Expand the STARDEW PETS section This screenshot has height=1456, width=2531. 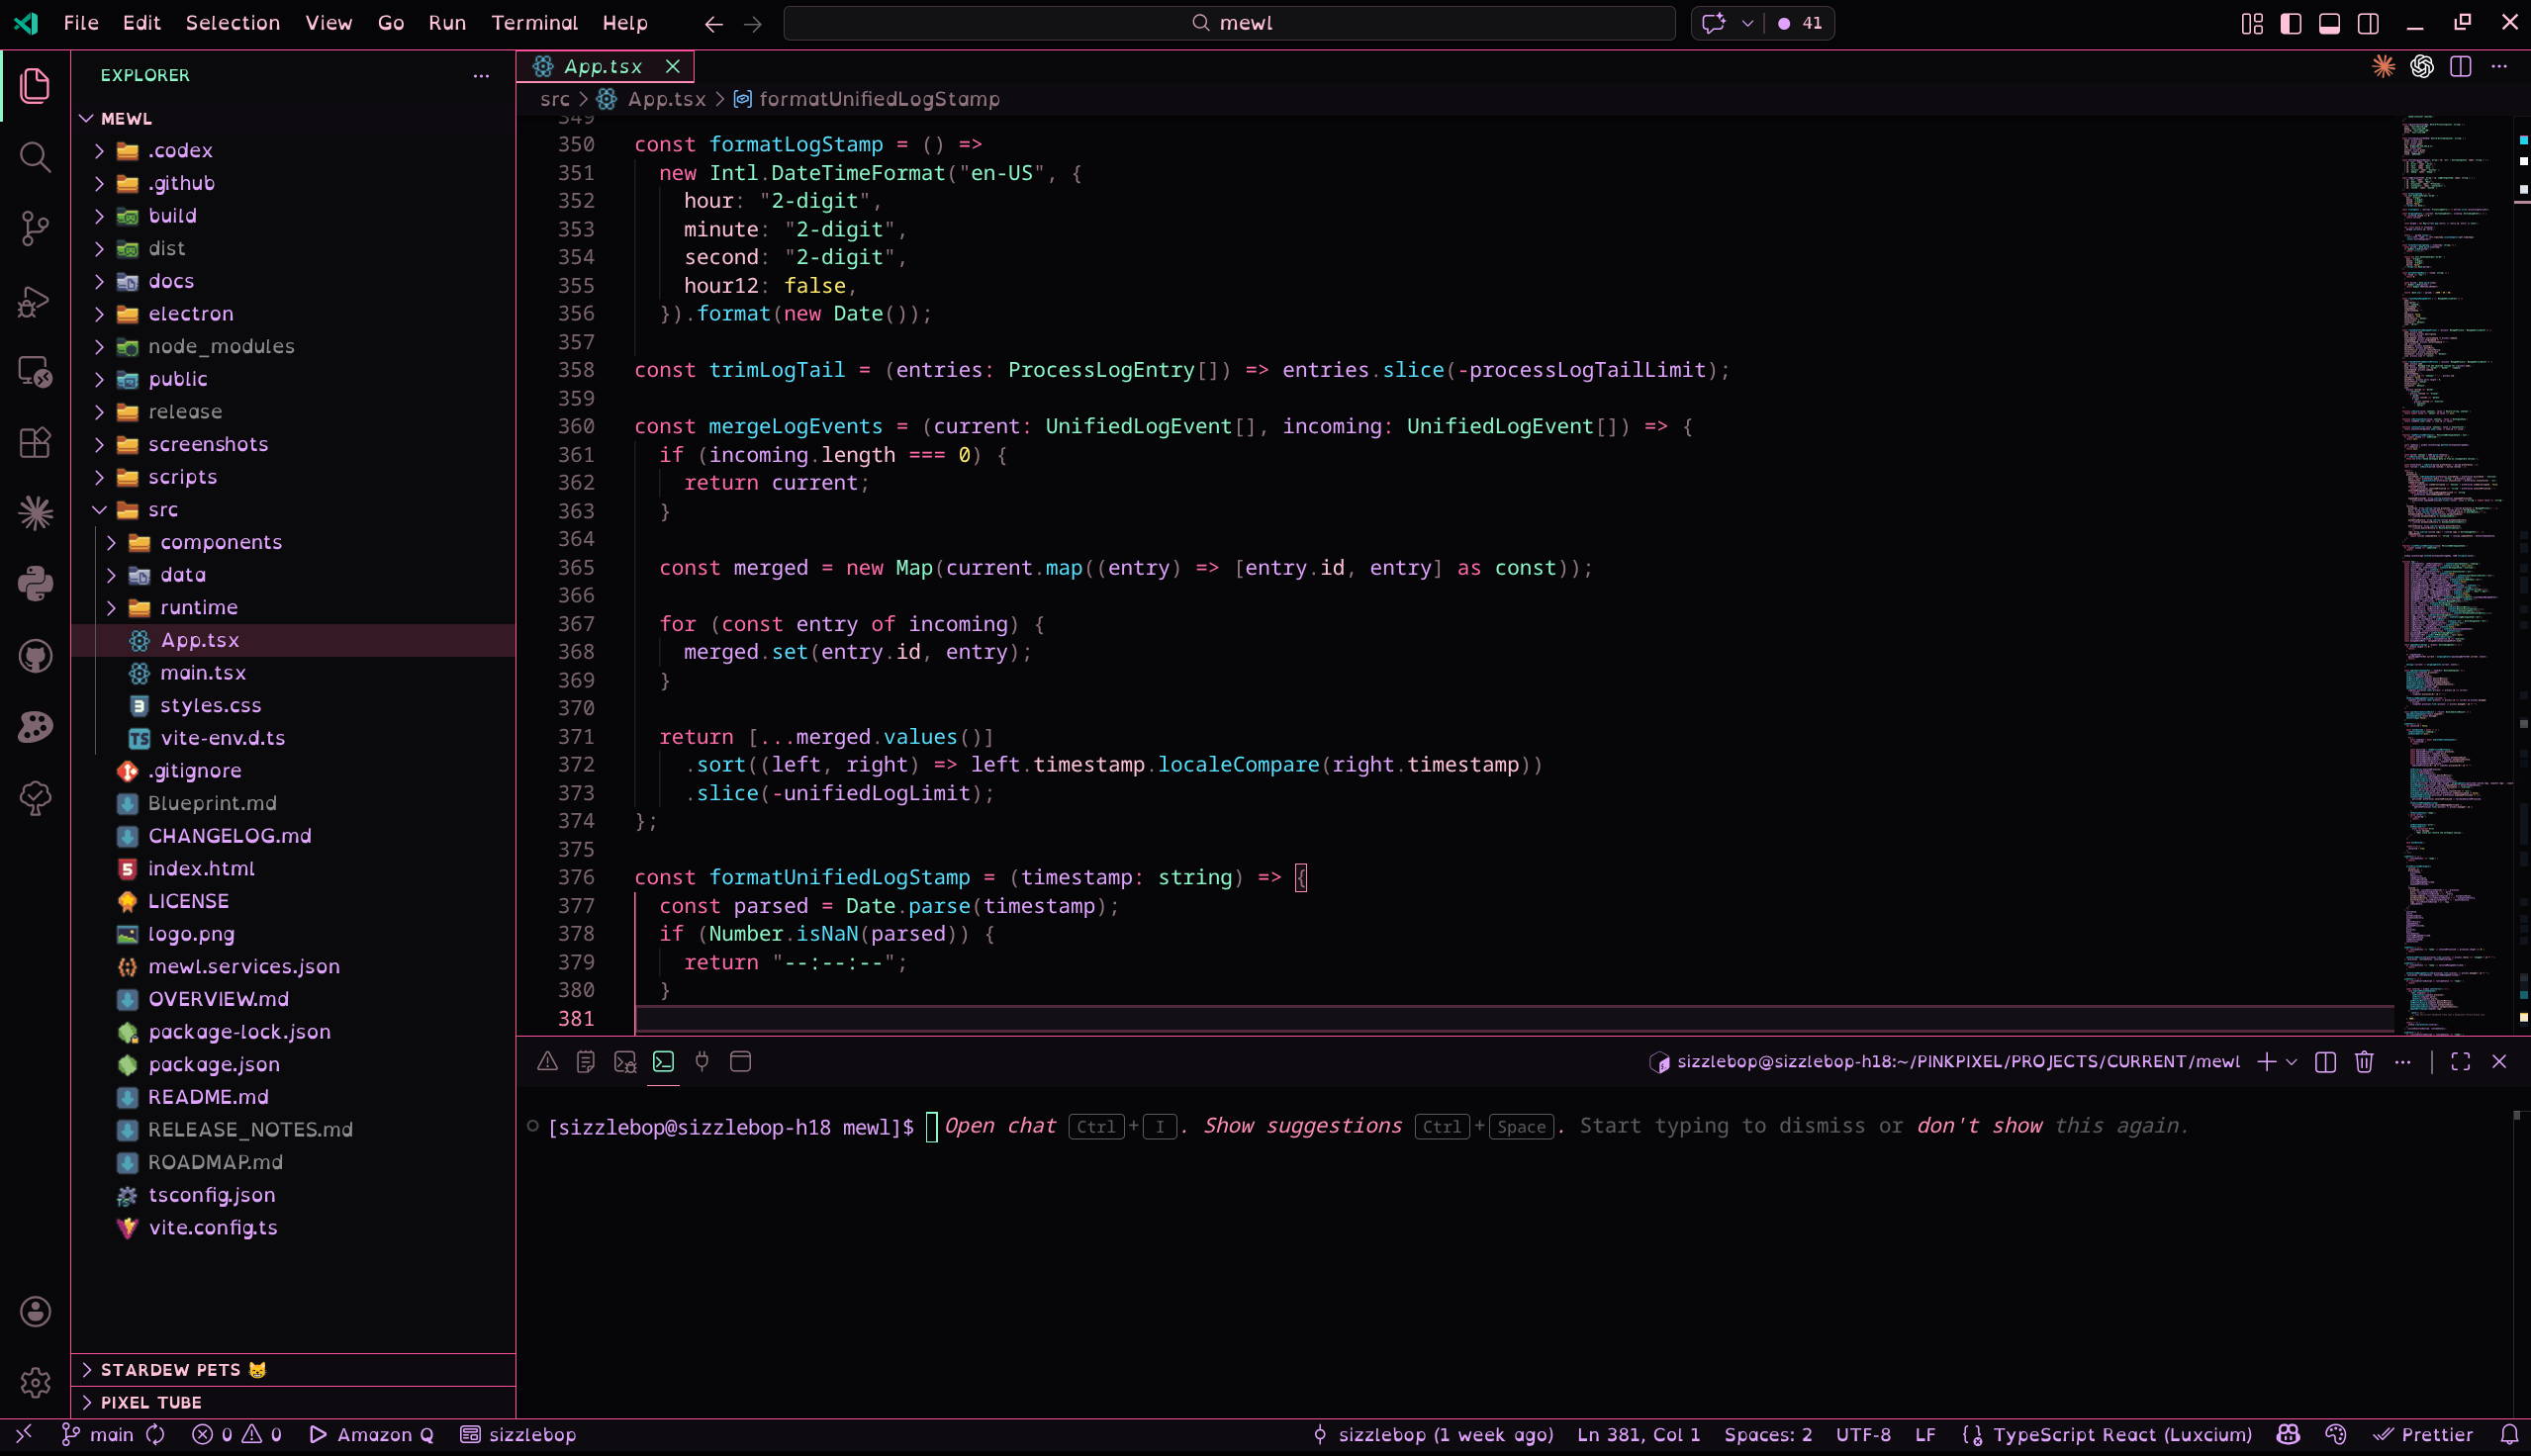point(170,1370)
